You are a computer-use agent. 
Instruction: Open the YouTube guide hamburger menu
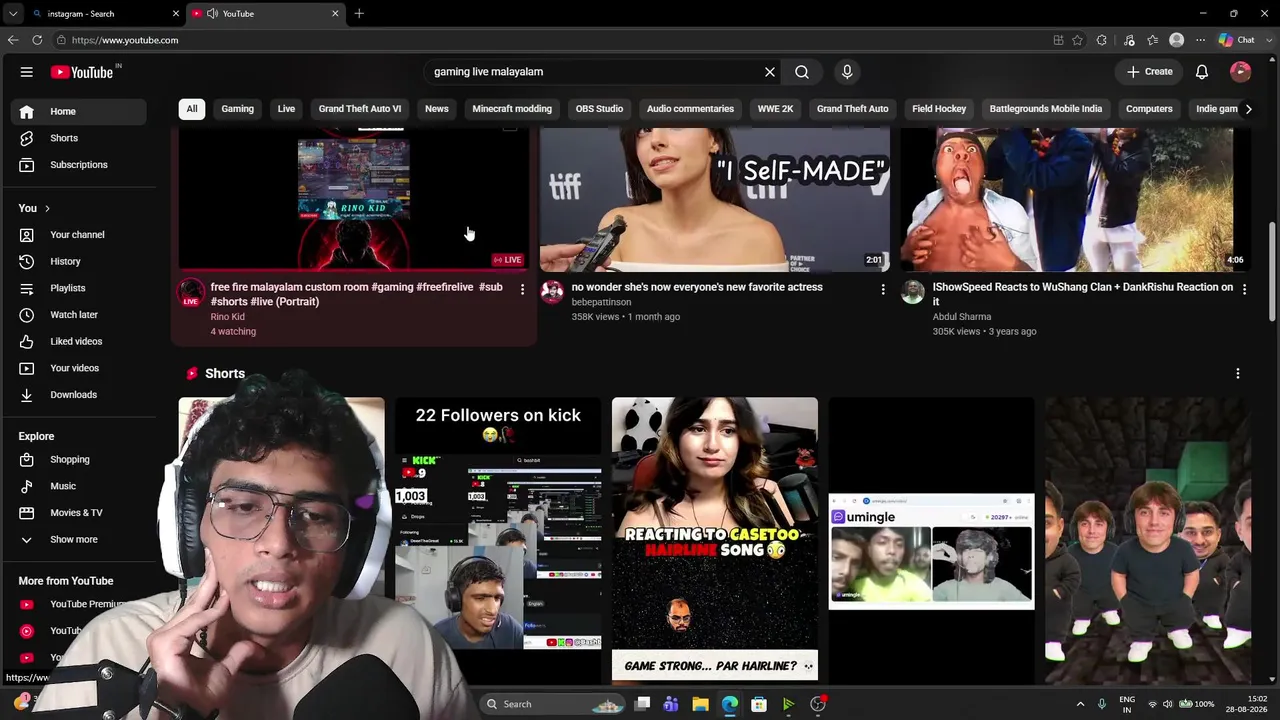tap(27, 72)
